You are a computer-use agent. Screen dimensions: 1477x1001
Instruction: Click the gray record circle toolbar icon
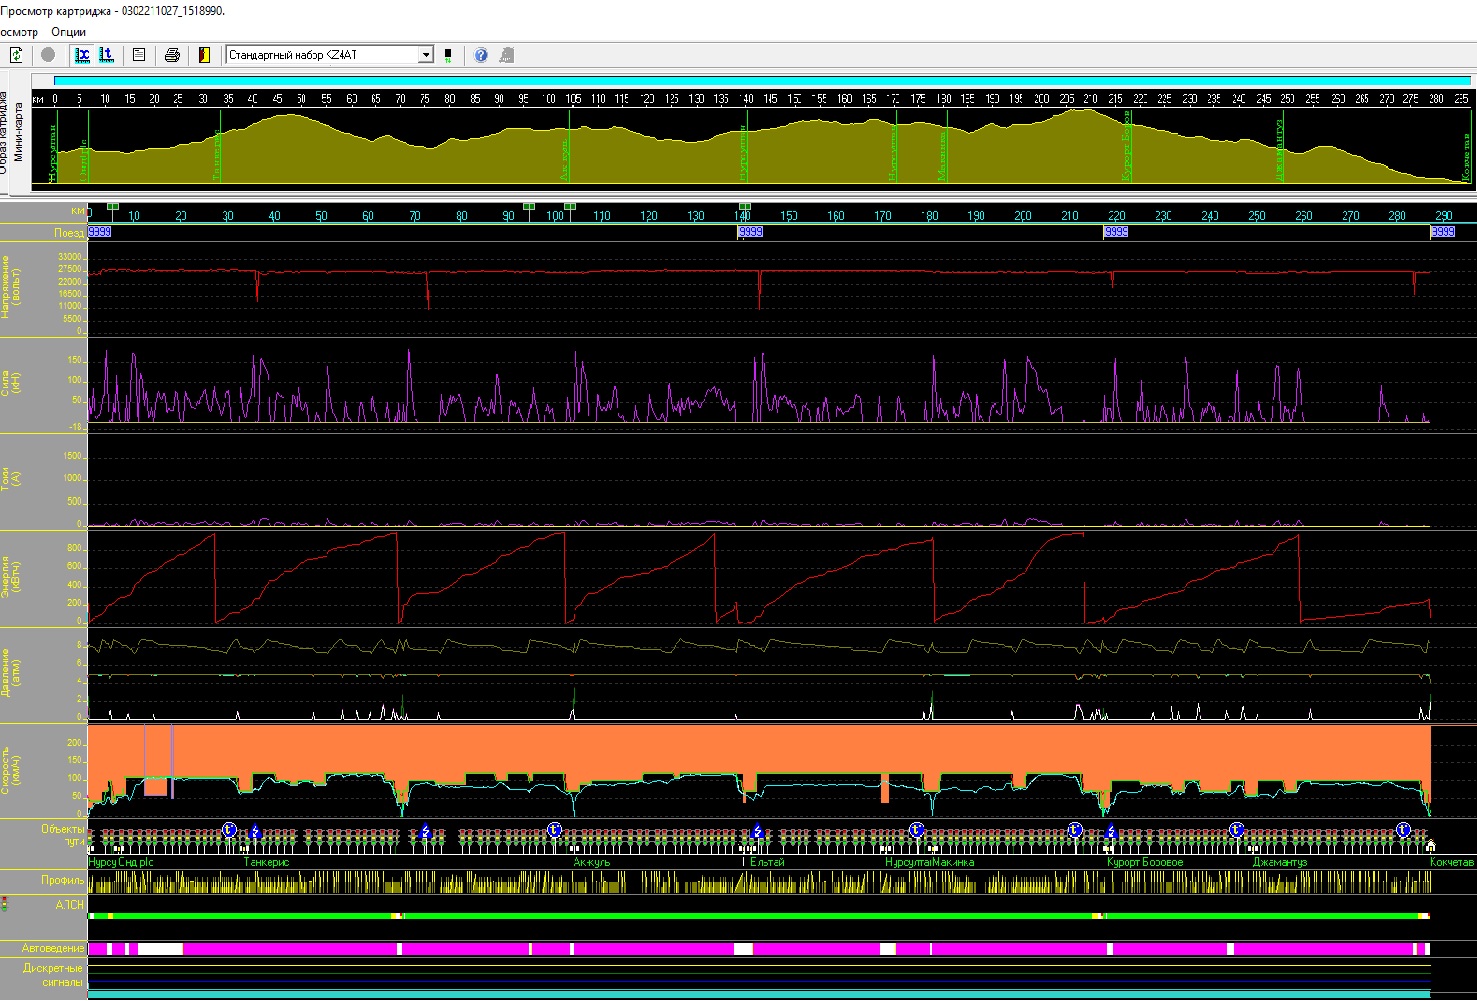point(48,55)
